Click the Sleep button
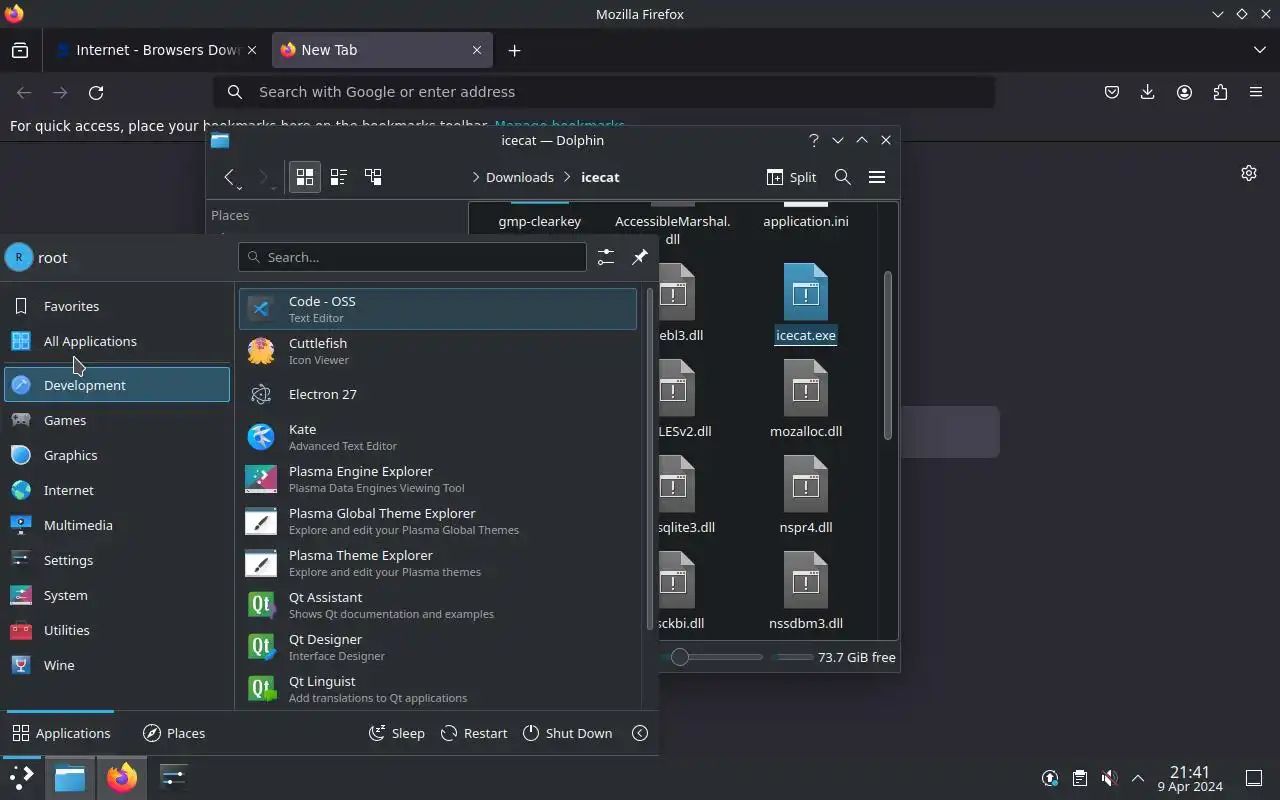This screenshot has width=1280, height=800. pos(397,733)
